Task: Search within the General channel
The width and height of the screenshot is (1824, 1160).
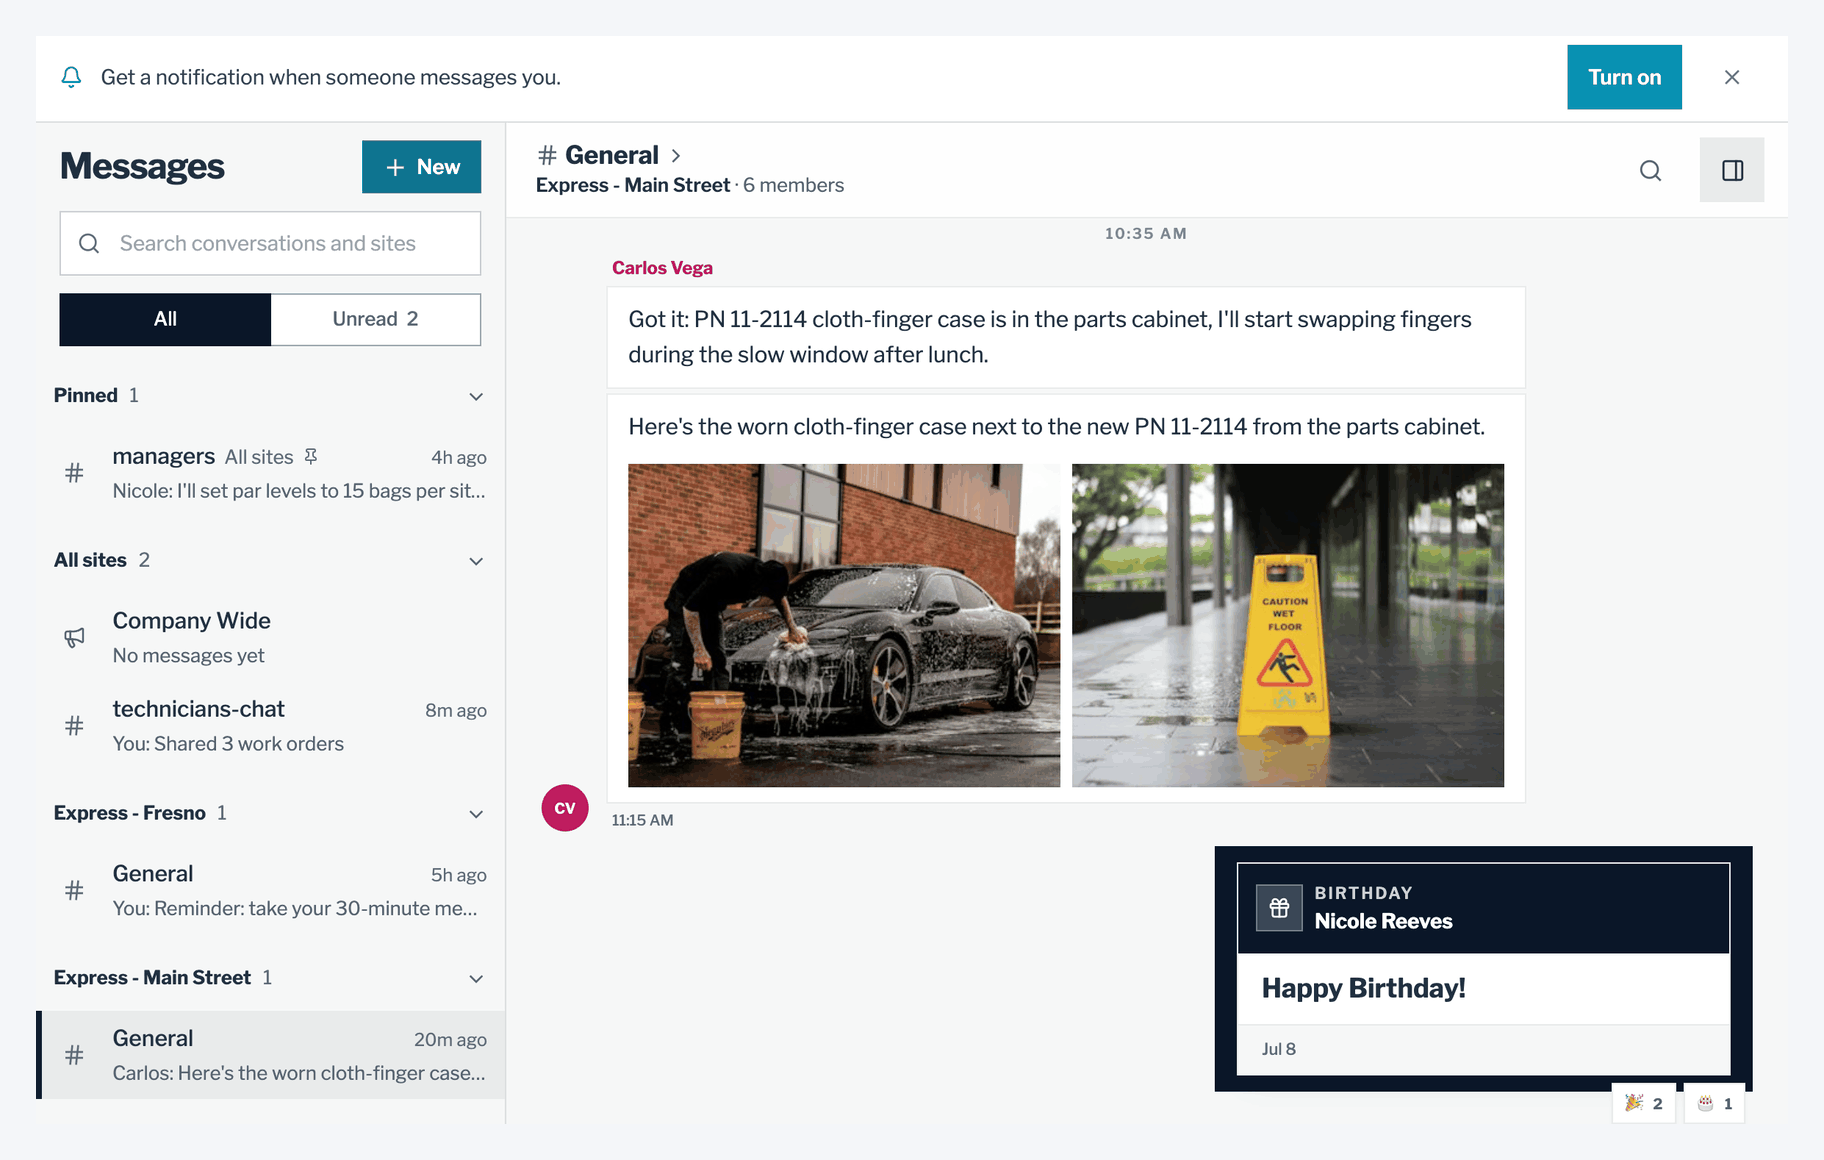Action: pyautogui.click(x=1650, y=170)
